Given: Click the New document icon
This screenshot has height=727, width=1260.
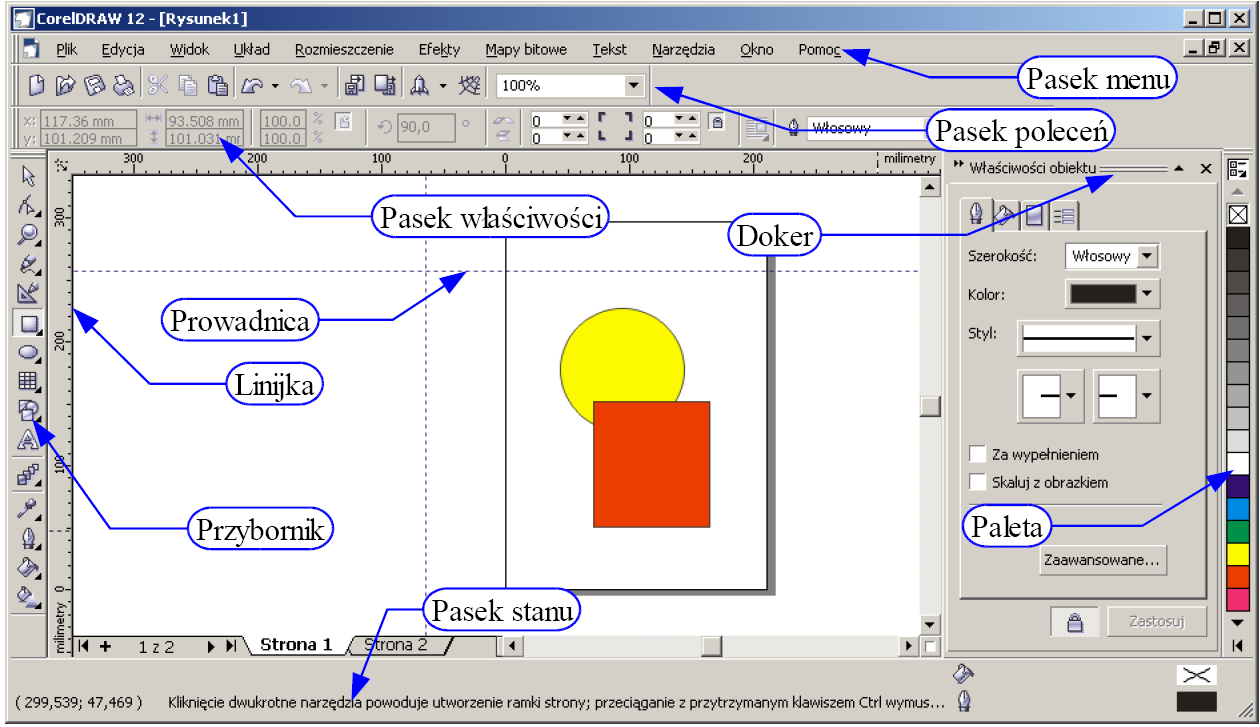Looking at the screenshot, I should coord(37,86).
